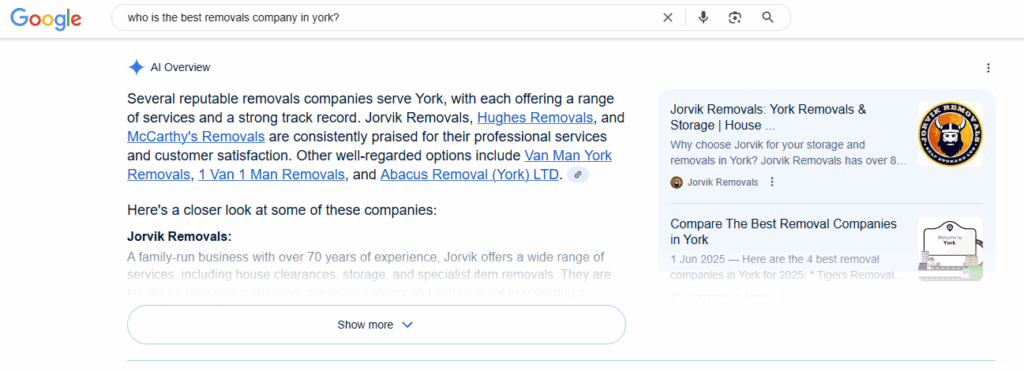Click the Jorvik Removals small favicon
Viewport: 1024px width, 372px height.
677,182
